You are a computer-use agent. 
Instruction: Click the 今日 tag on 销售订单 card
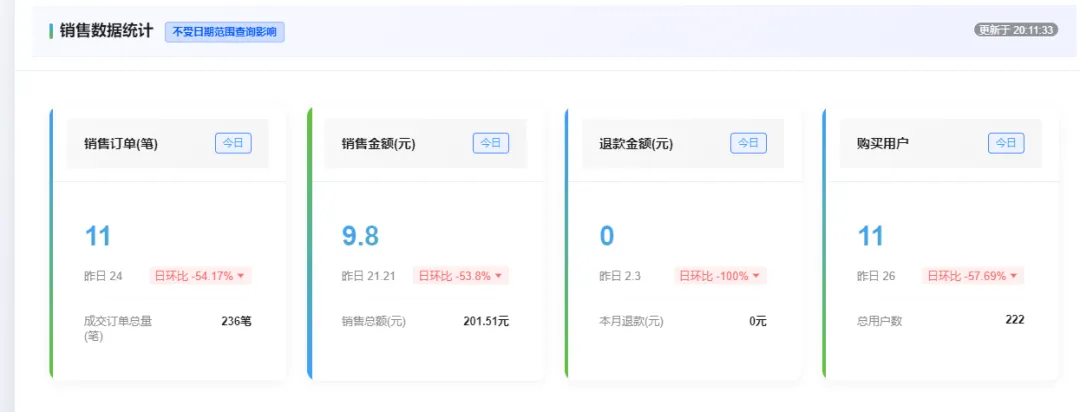(x=233, y=143)
